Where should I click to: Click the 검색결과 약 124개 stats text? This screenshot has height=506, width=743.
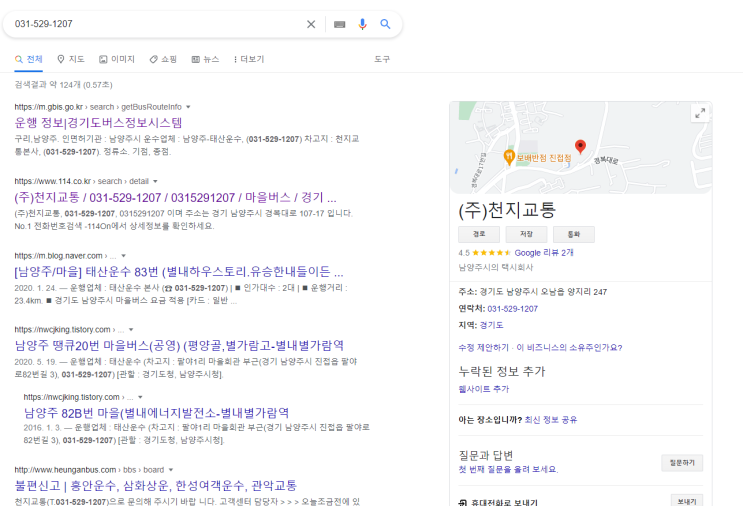(63, 85)
